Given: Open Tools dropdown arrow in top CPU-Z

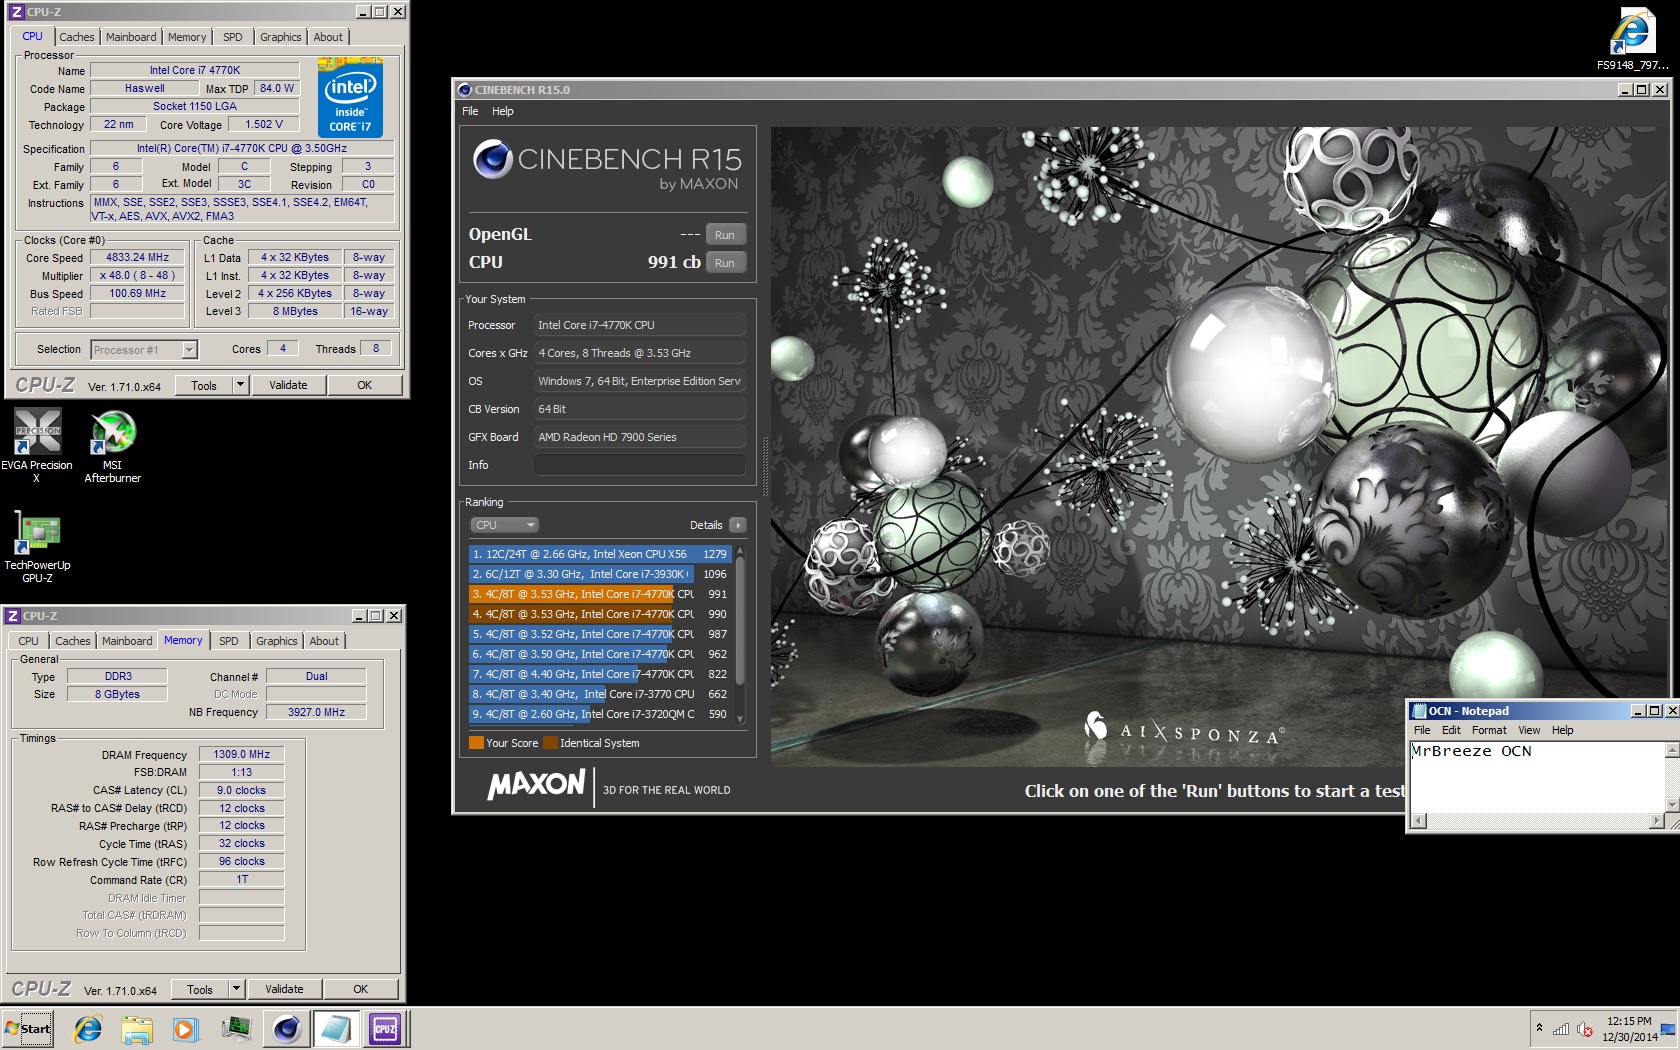Looking at the screenshot, I should click(240, 385).
